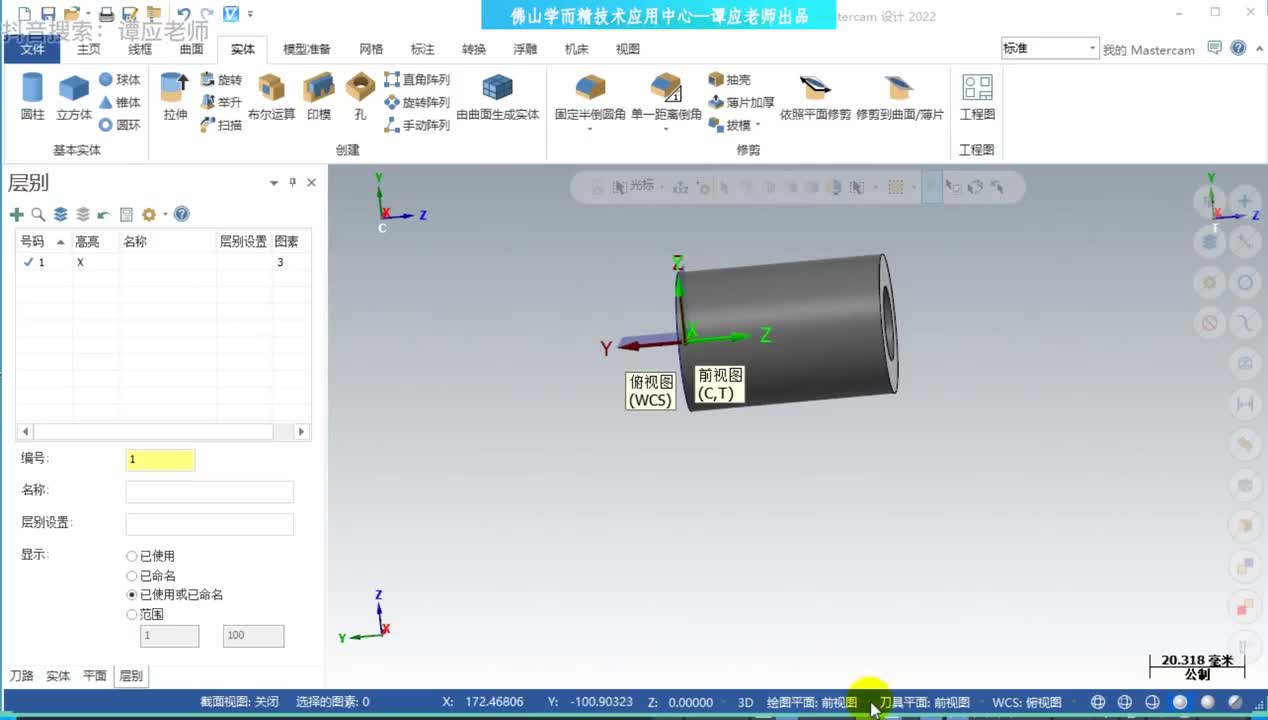Select the 已使用 display radio button
Image resolution: width=1268 pixels, height=720 pixels.
132,556
